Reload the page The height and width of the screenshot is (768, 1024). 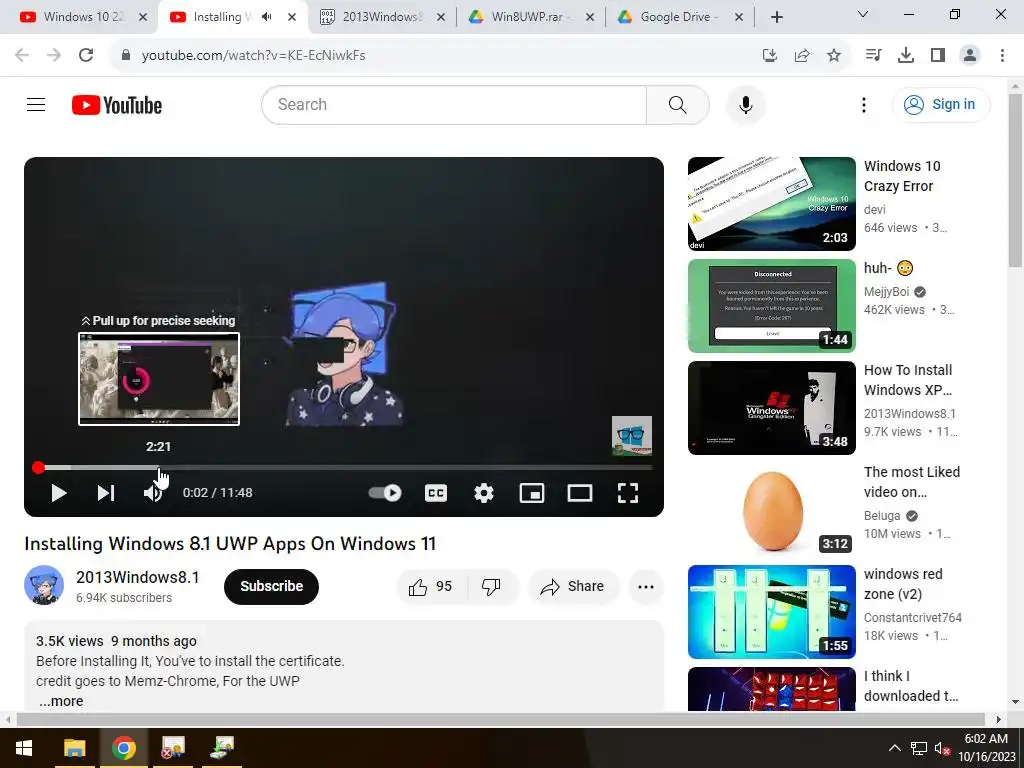pyautogui.click(x=86, y=56)
